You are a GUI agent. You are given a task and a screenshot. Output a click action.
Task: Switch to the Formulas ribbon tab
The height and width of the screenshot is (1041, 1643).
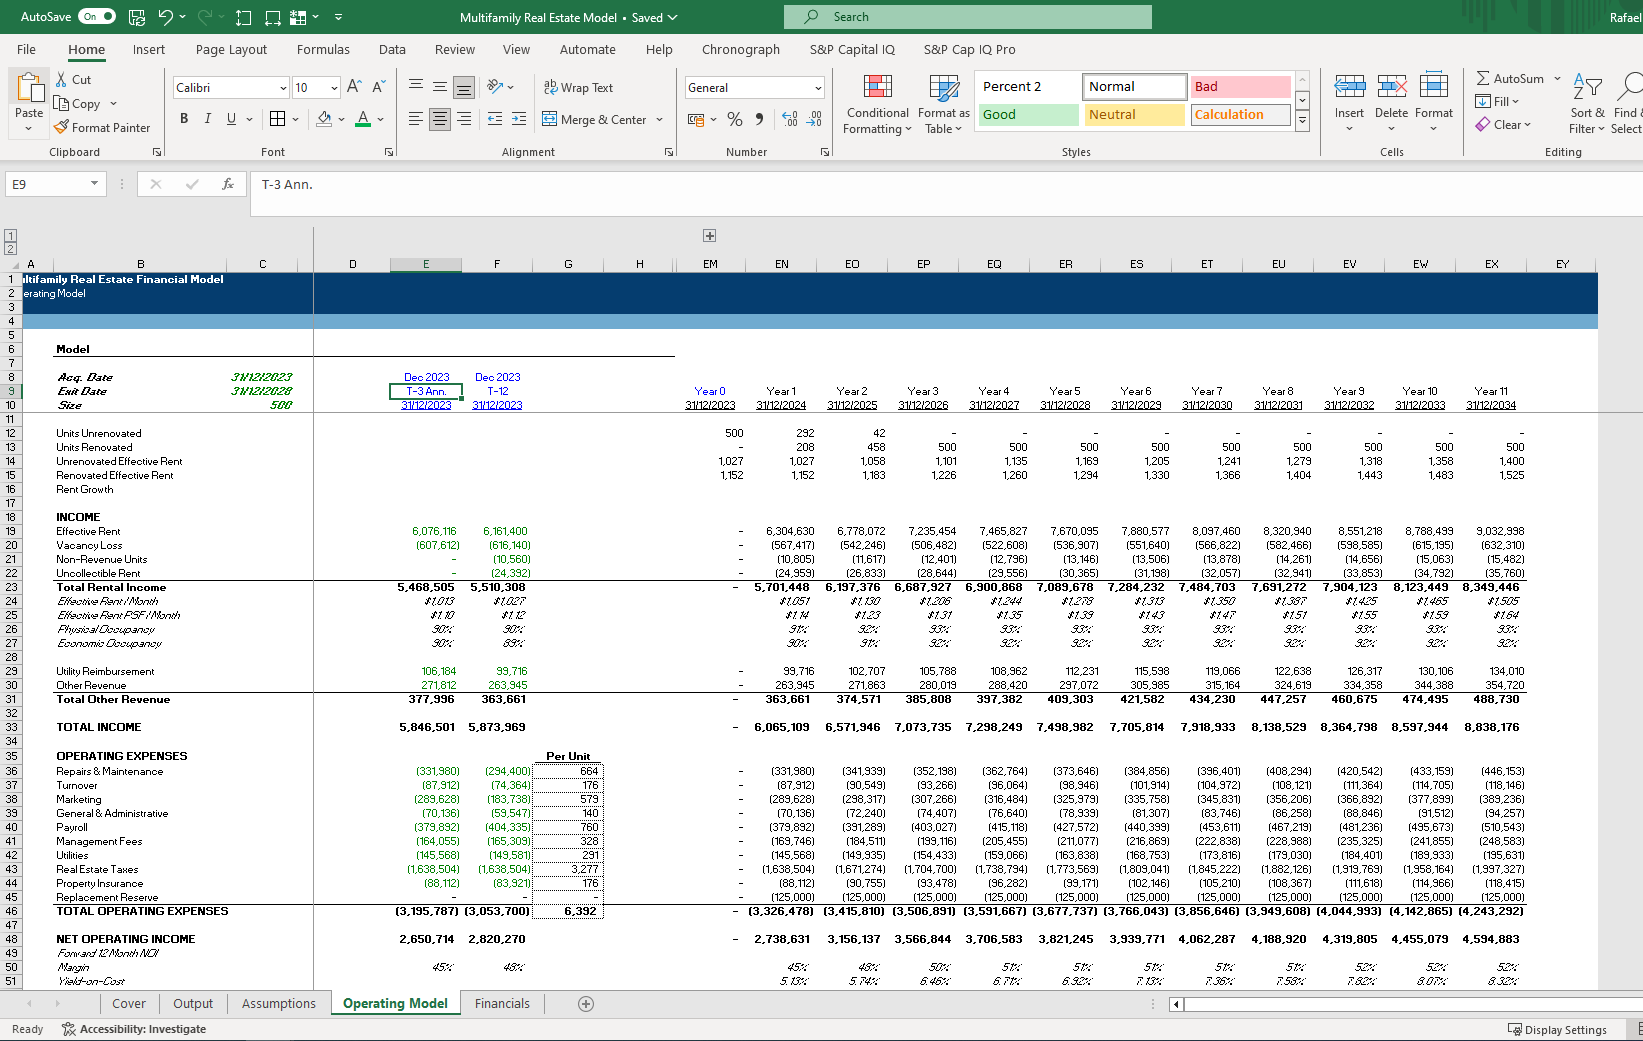coord(323,49)
